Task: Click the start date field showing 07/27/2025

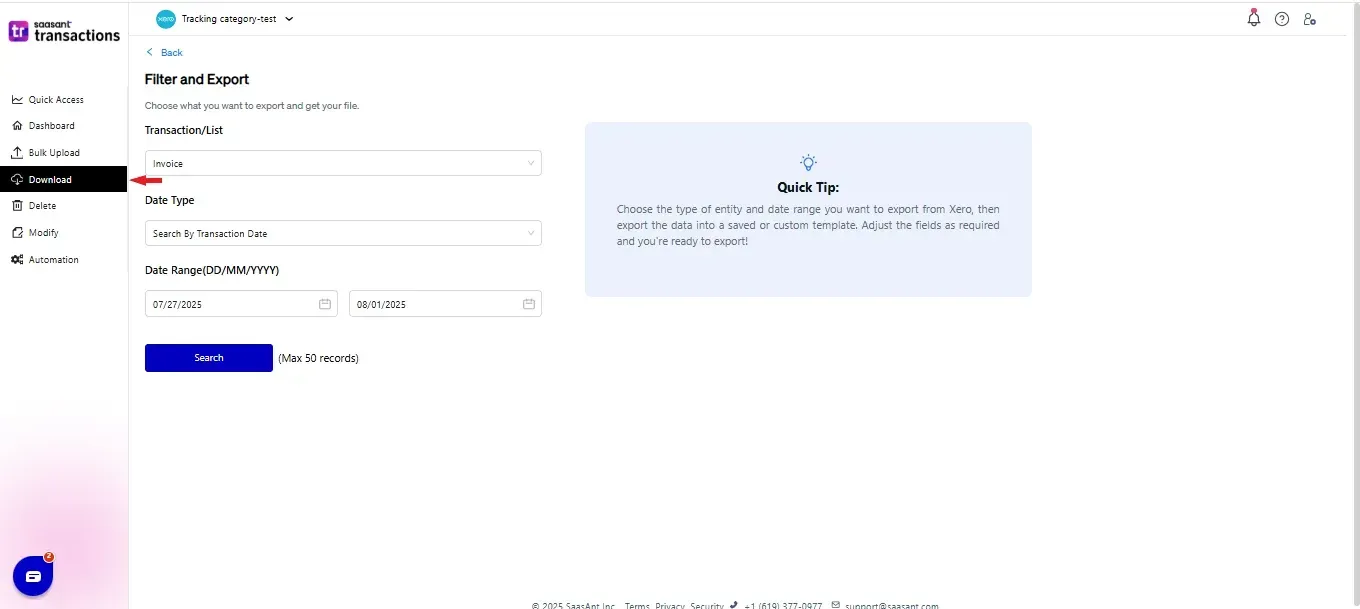Action: point(241,304)
